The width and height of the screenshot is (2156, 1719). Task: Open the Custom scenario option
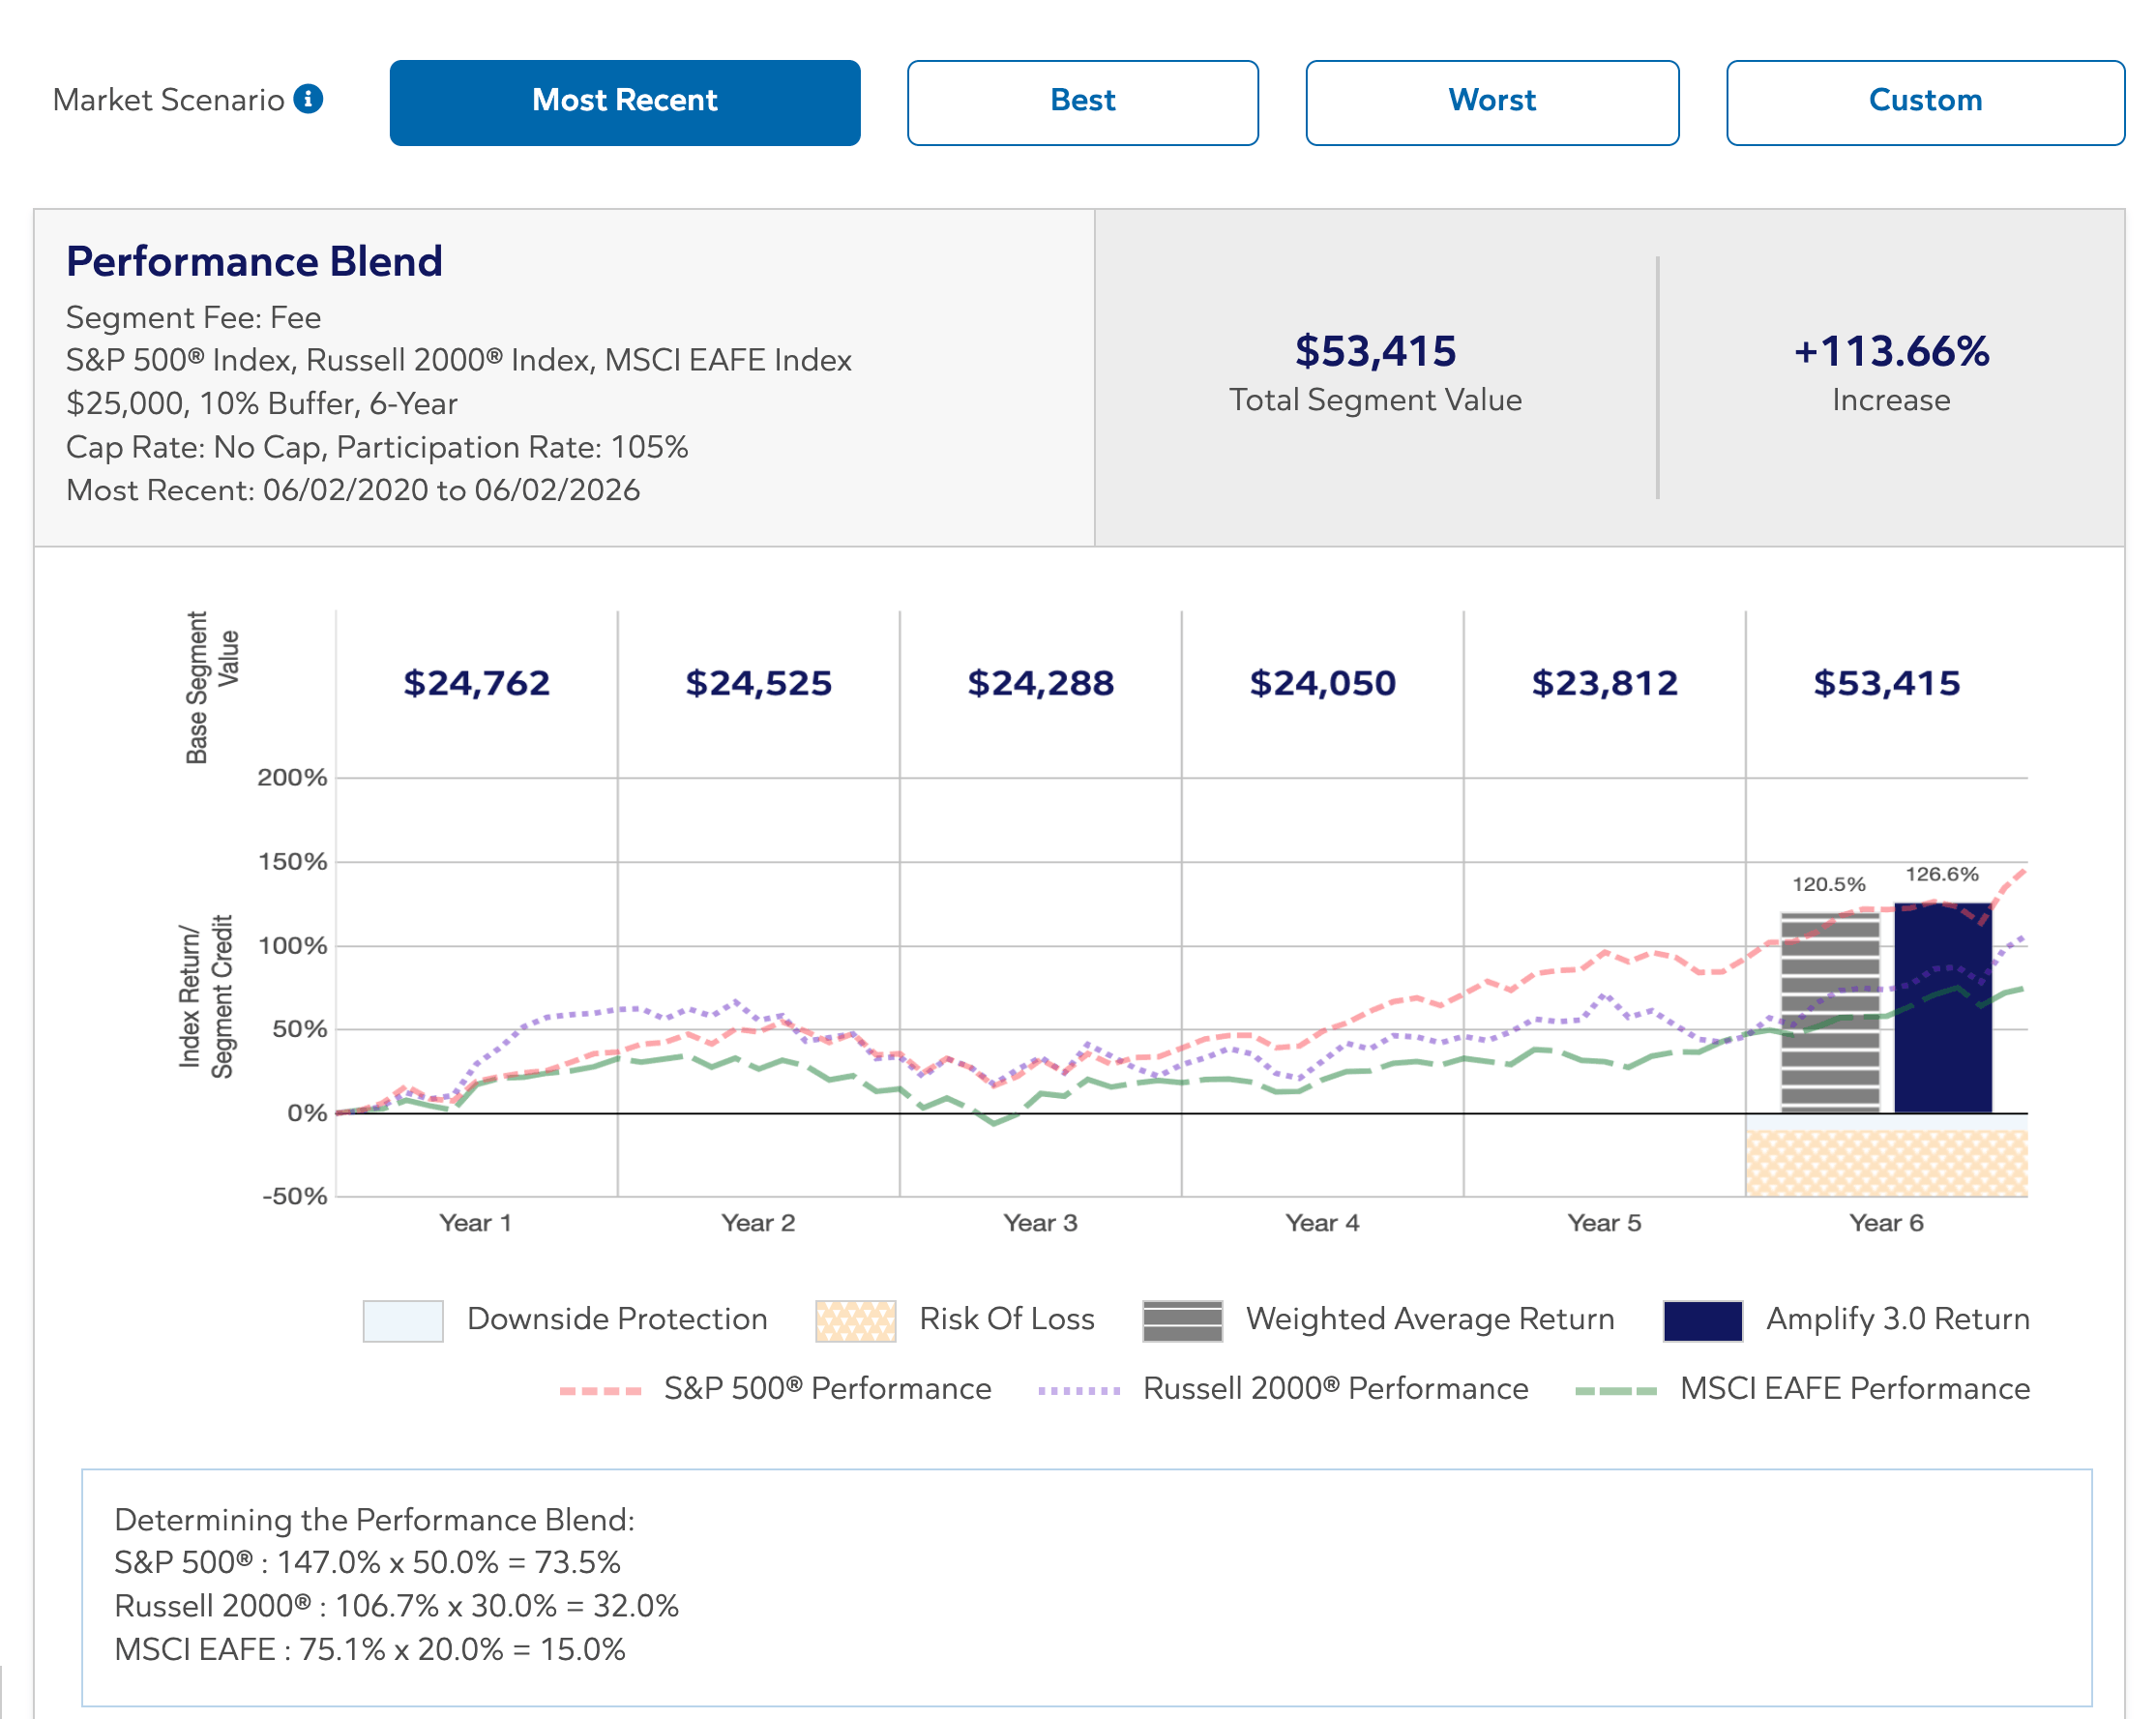pos(1925,102)
